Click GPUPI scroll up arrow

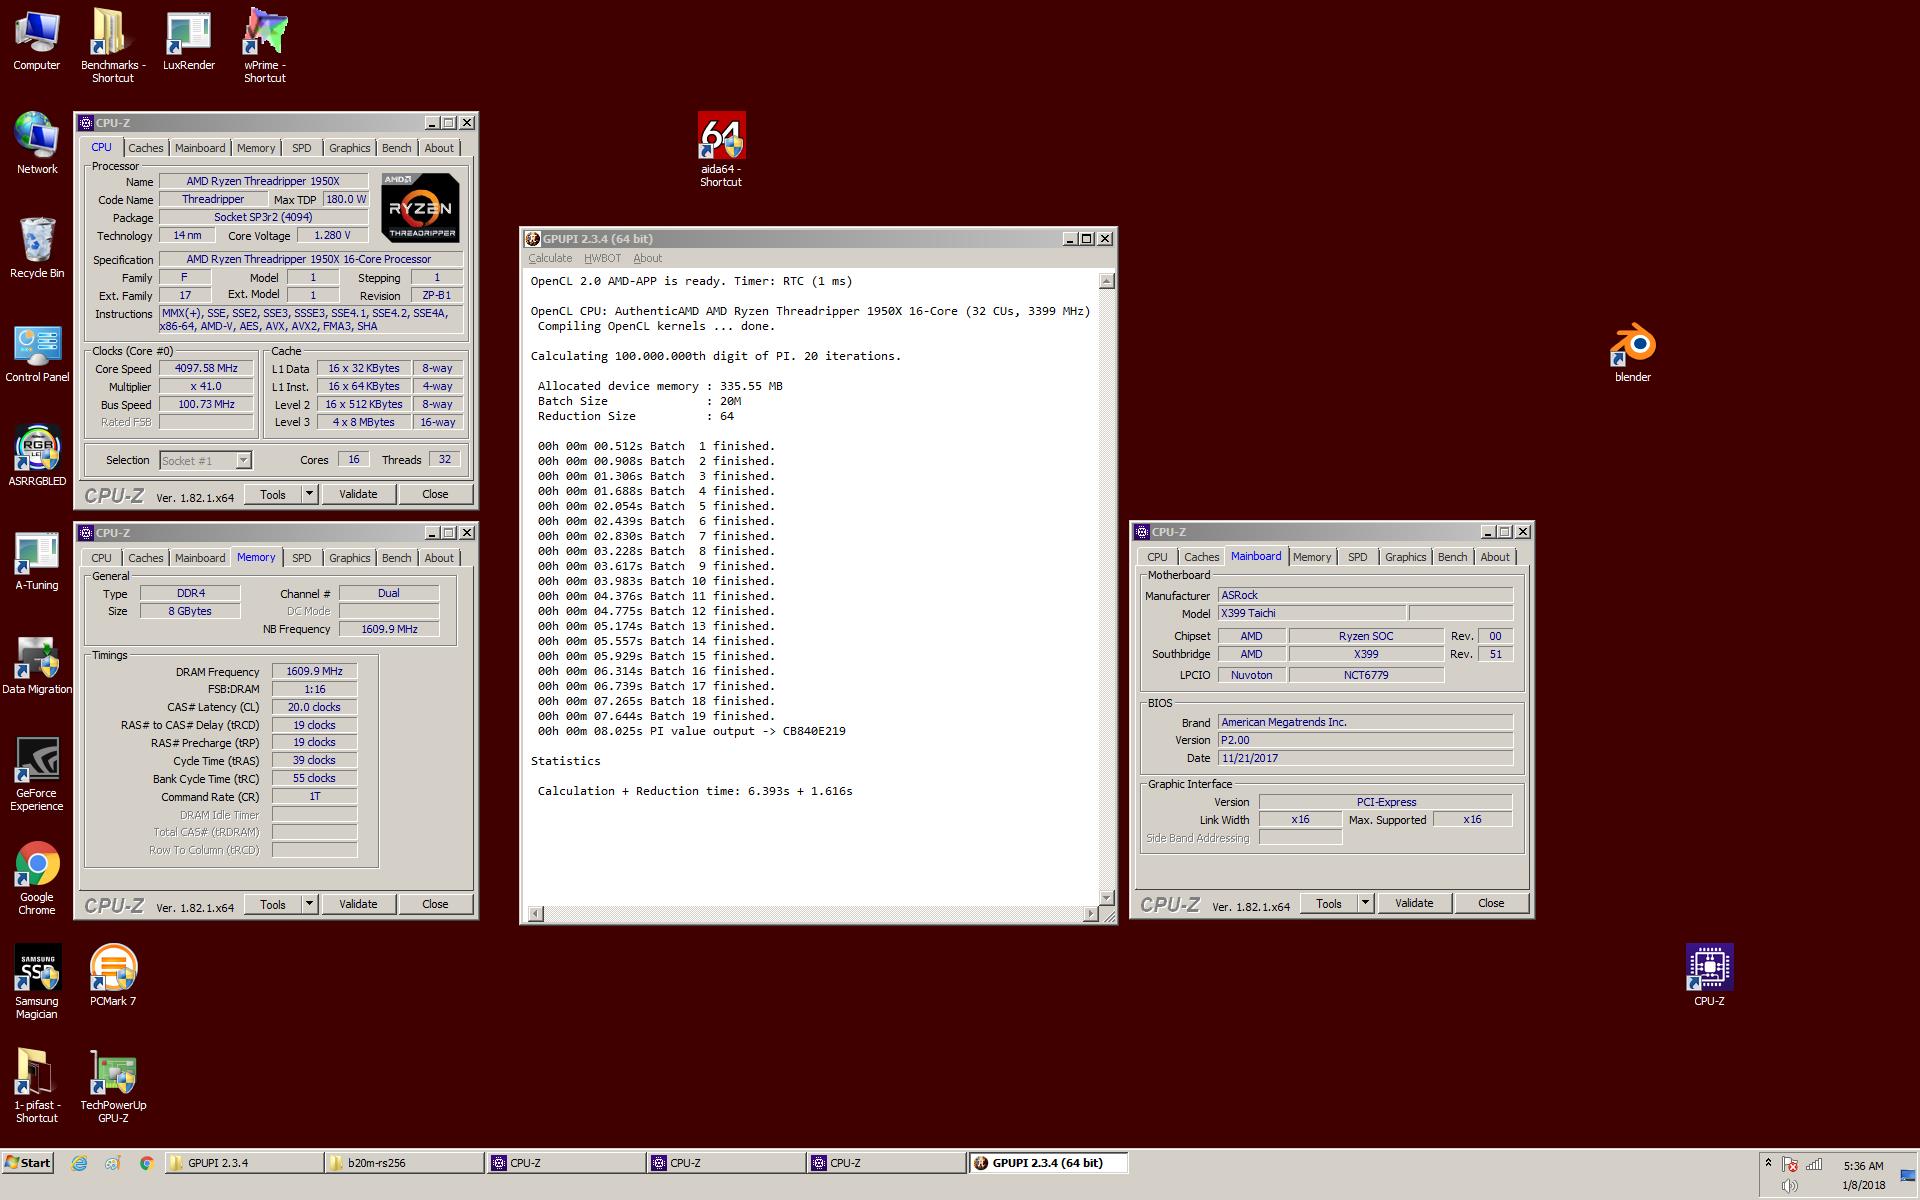coord(1107,281)
